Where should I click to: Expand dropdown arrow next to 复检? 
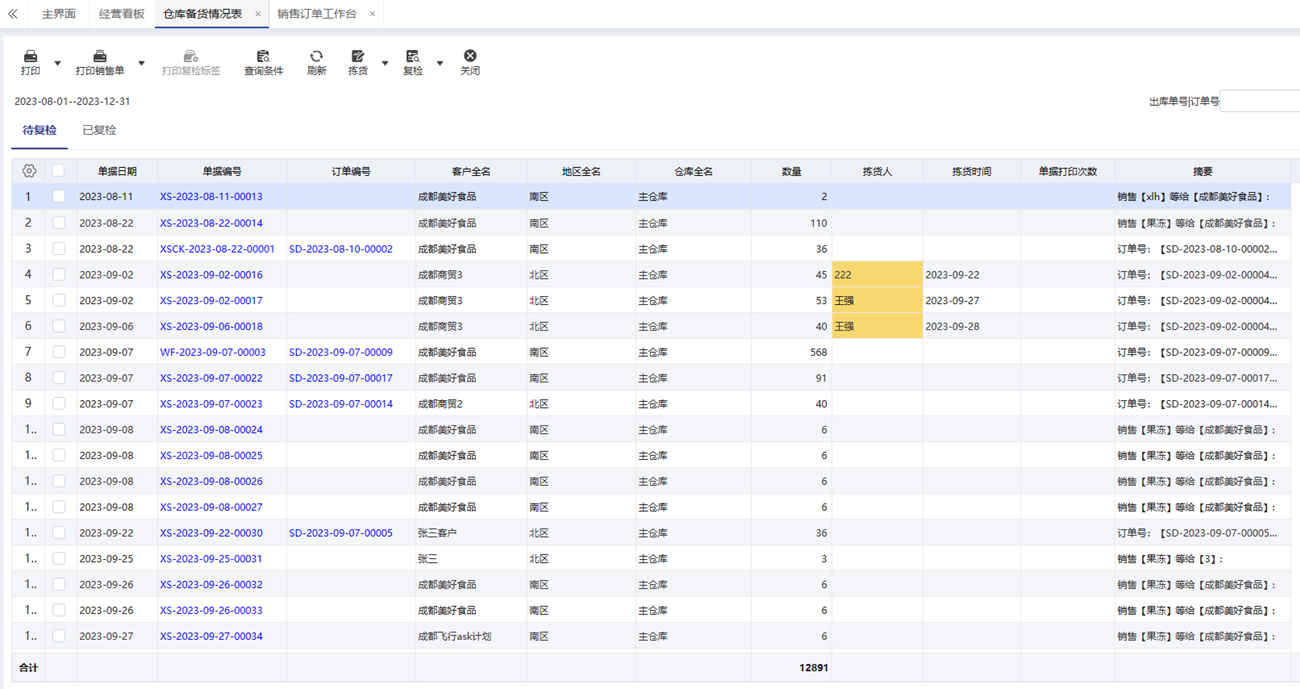coord(439,64)
